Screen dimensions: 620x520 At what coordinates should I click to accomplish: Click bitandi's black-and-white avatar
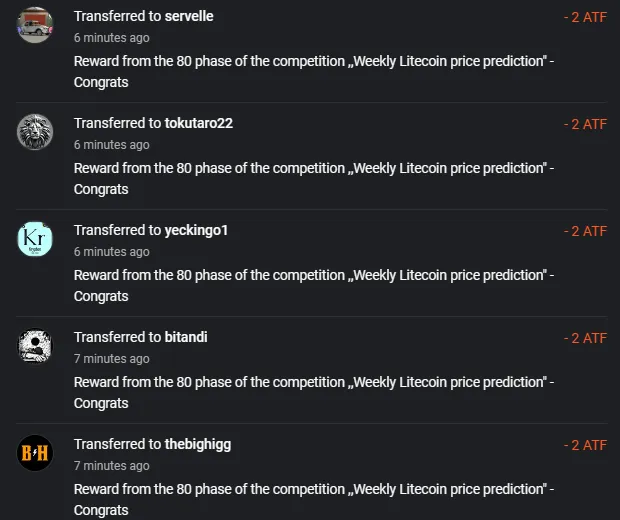point(35,346)
